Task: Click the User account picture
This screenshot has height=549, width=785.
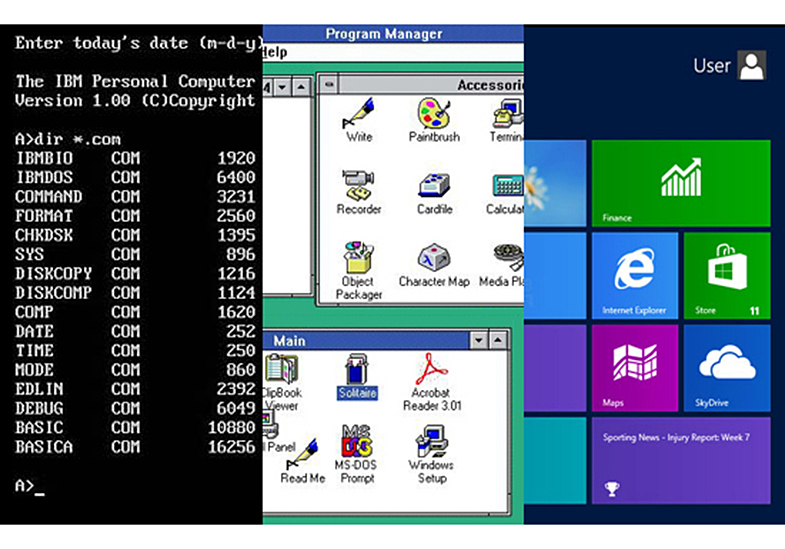Action: tap(751, 65)
